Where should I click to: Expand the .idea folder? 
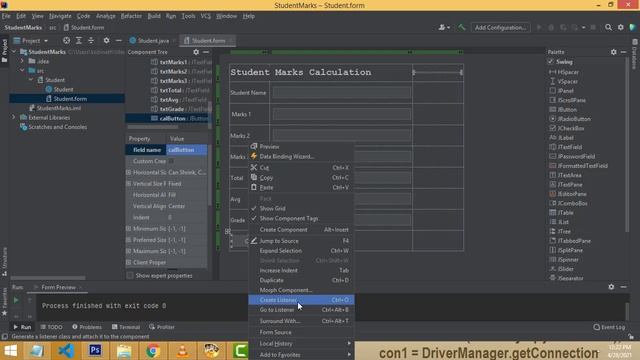point(22,61)
